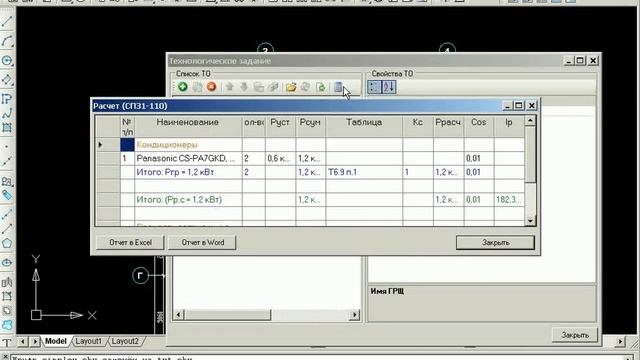Select the Arc tool in left toolbar
The height and width of the screenshot is (360, 640).
click(7, 41)
